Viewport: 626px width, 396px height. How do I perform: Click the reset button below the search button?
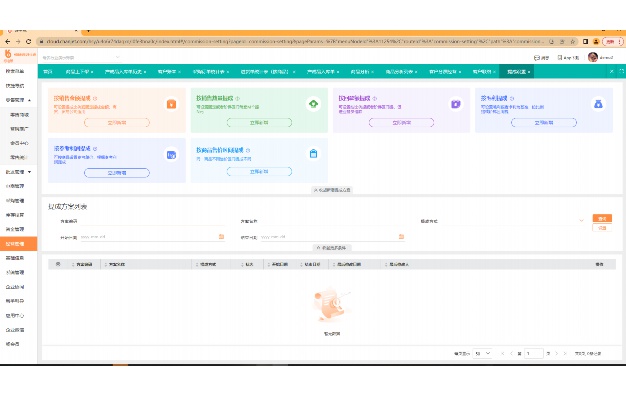pyautogui.click(x=602, y=228)
